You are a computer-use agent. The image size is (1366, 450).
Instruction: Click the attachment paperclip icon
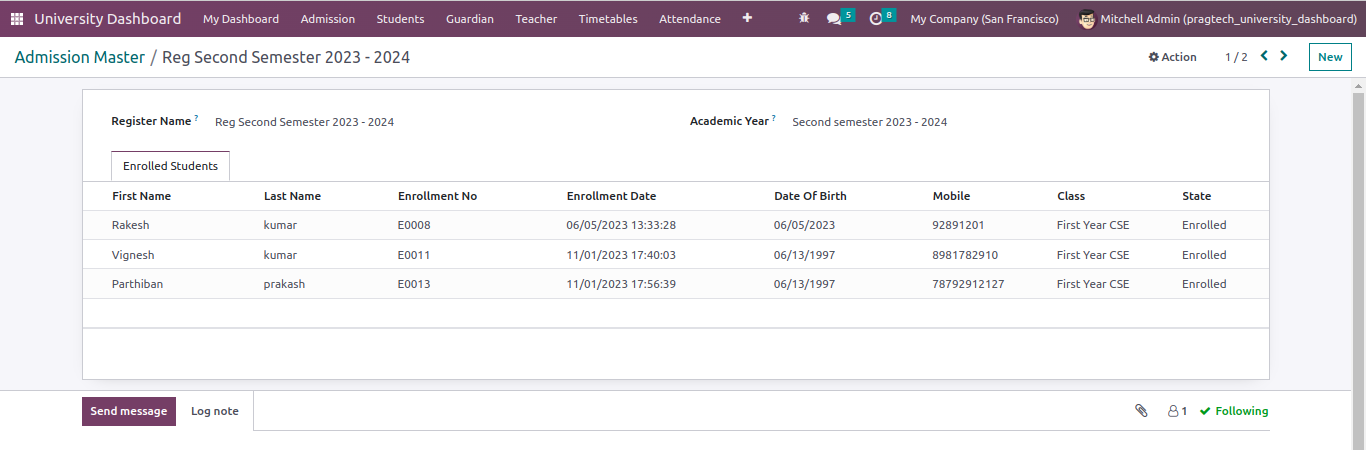click(1141, 411)
